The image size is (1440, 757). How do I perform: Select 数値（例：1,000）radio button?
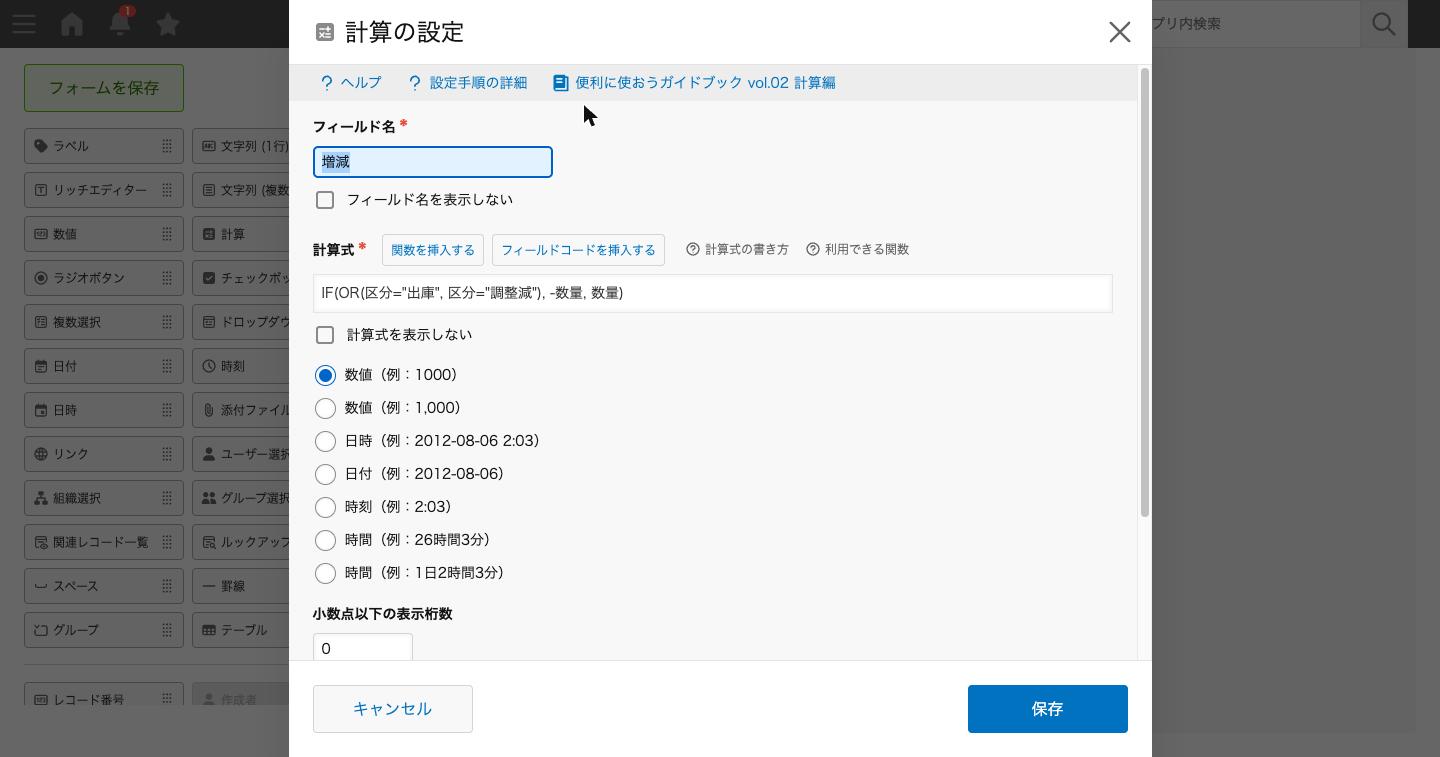[x=325, y=408]
